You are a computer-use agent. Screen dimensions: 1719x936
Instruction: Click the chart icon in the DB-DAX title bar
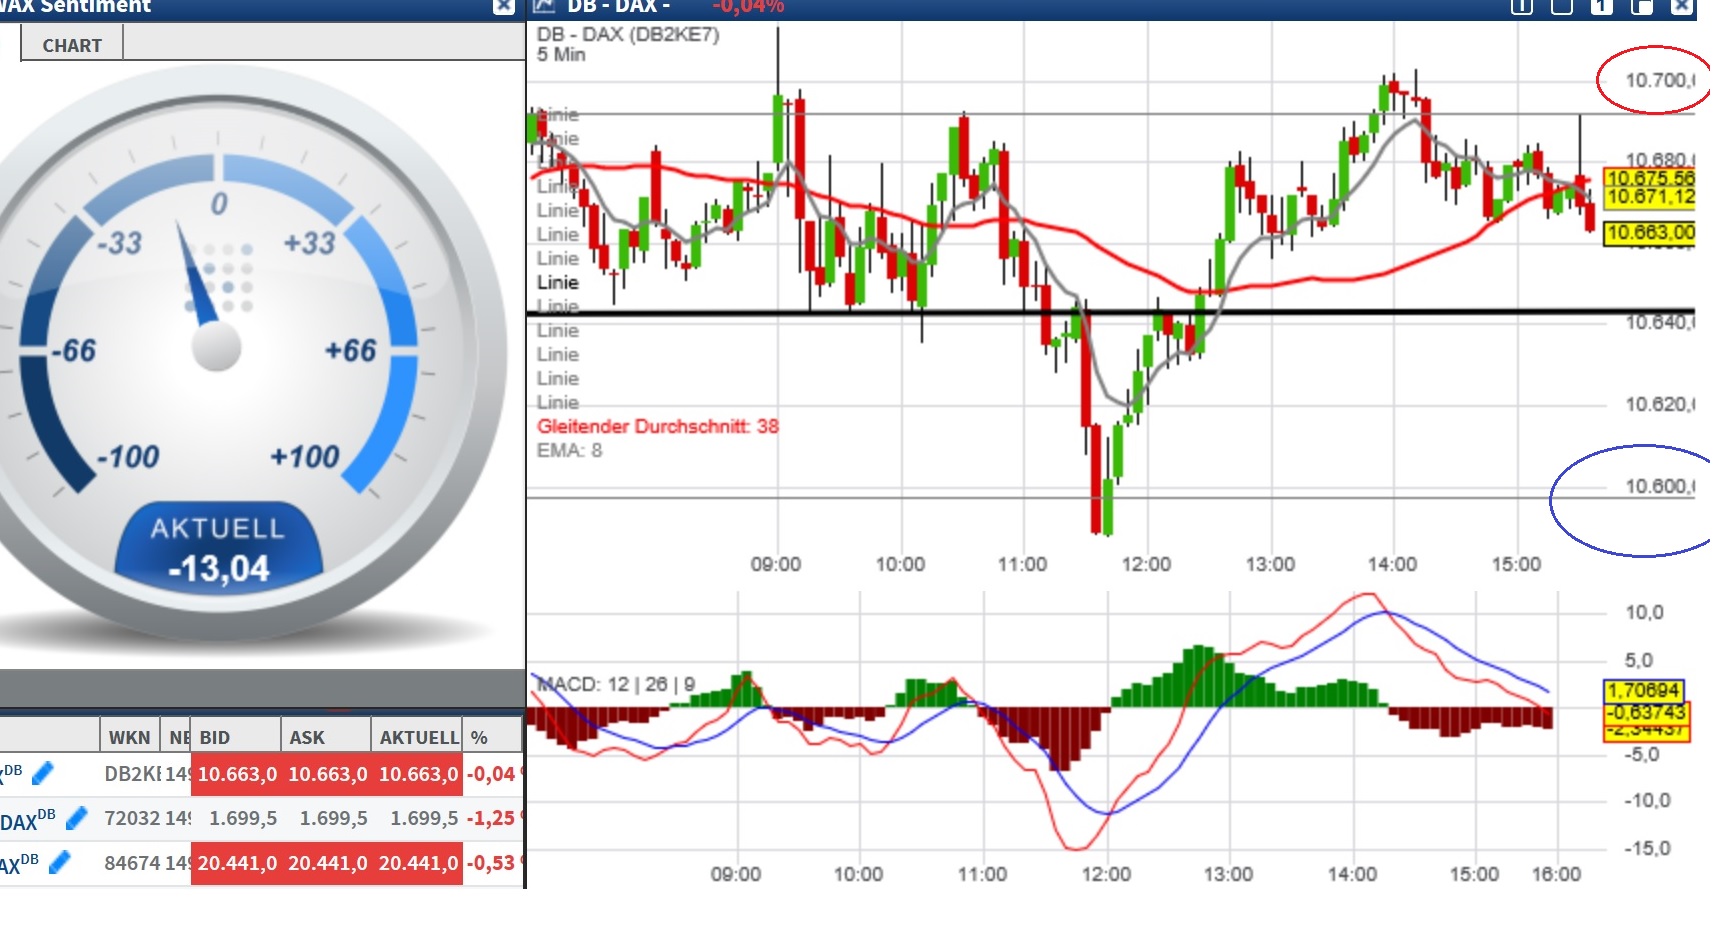[x=544, y=7]
